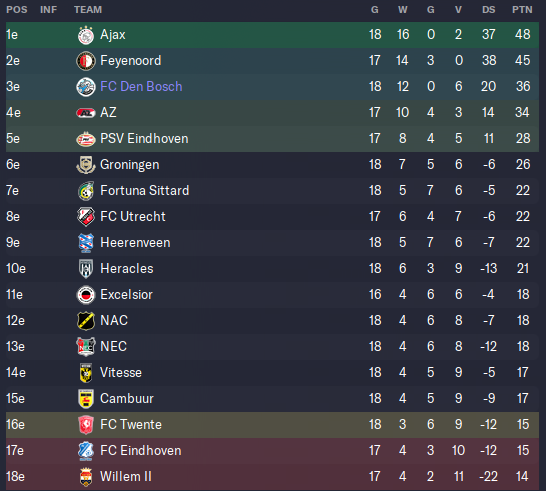Sort table by PTN column header
Viewport: 546px width, 491px height.
coord(522,10)
